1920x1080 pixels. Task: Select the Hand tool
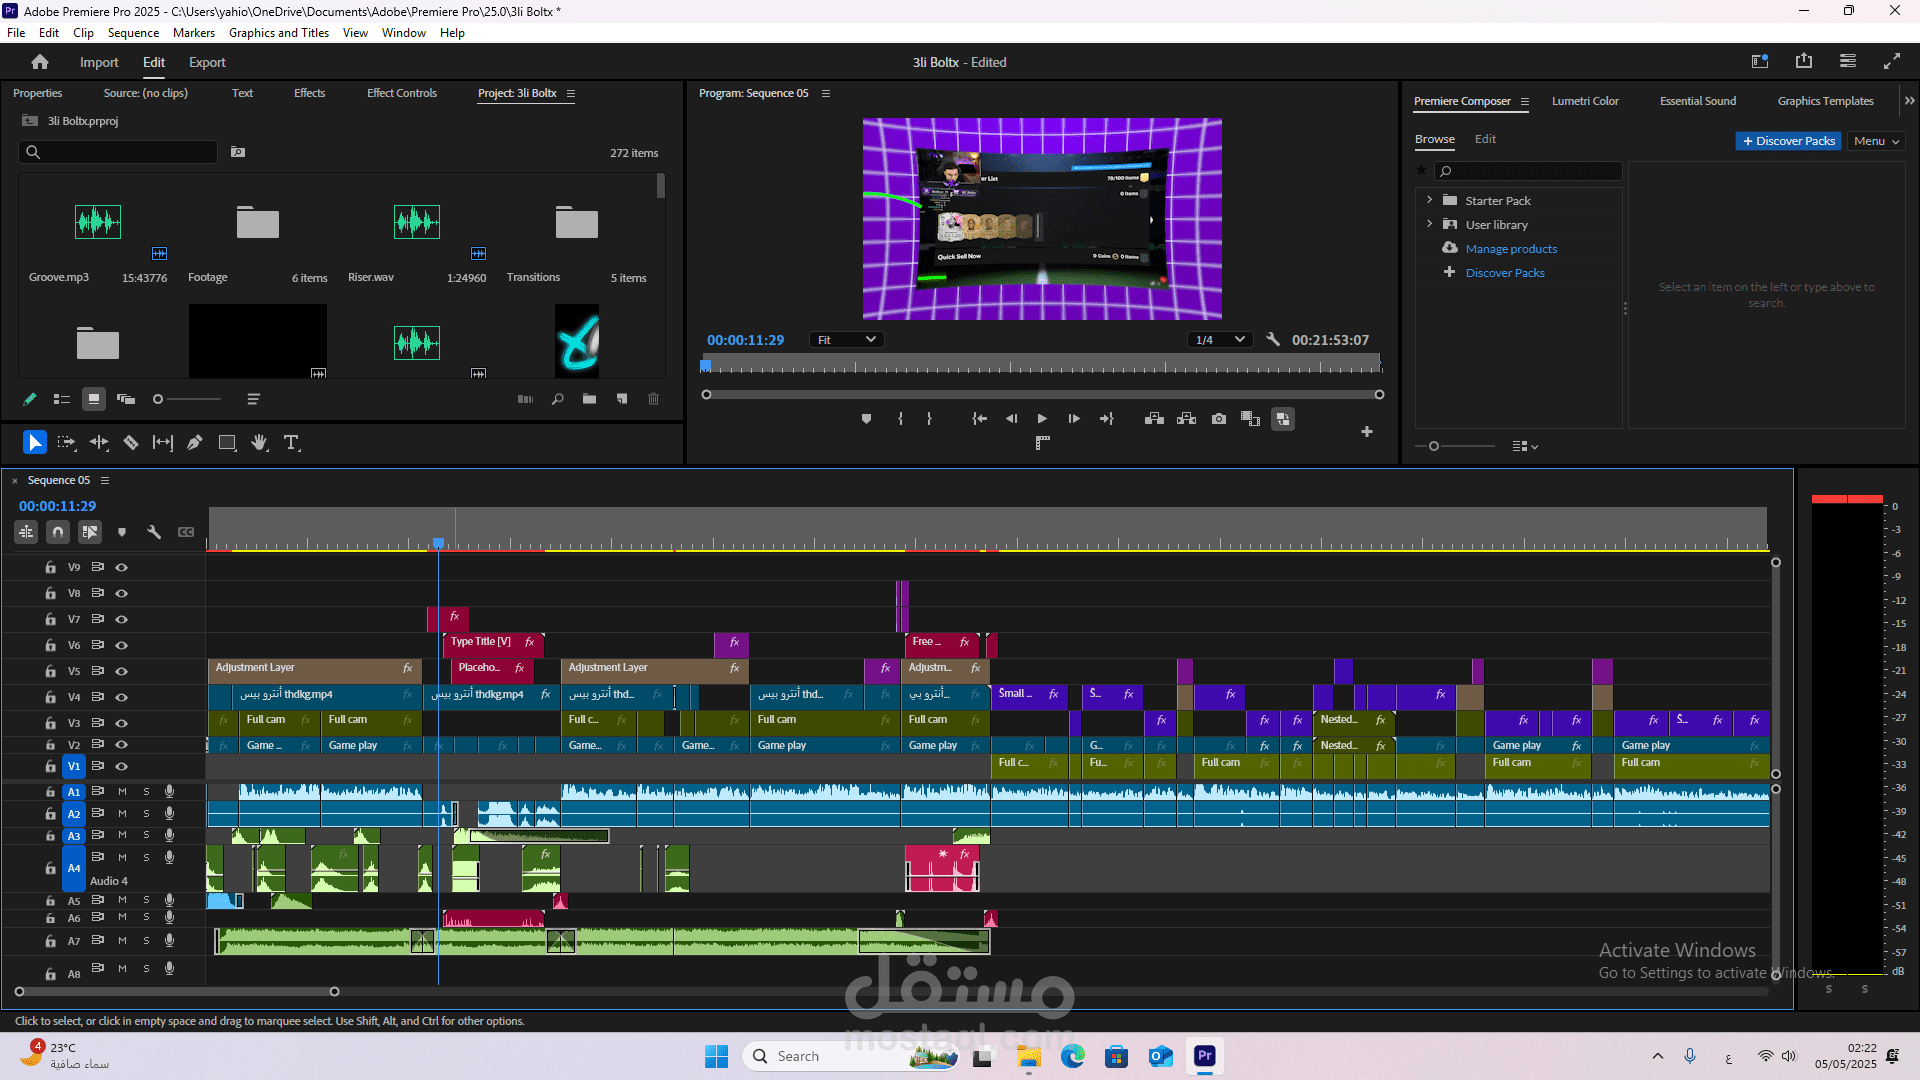[259, 442]
